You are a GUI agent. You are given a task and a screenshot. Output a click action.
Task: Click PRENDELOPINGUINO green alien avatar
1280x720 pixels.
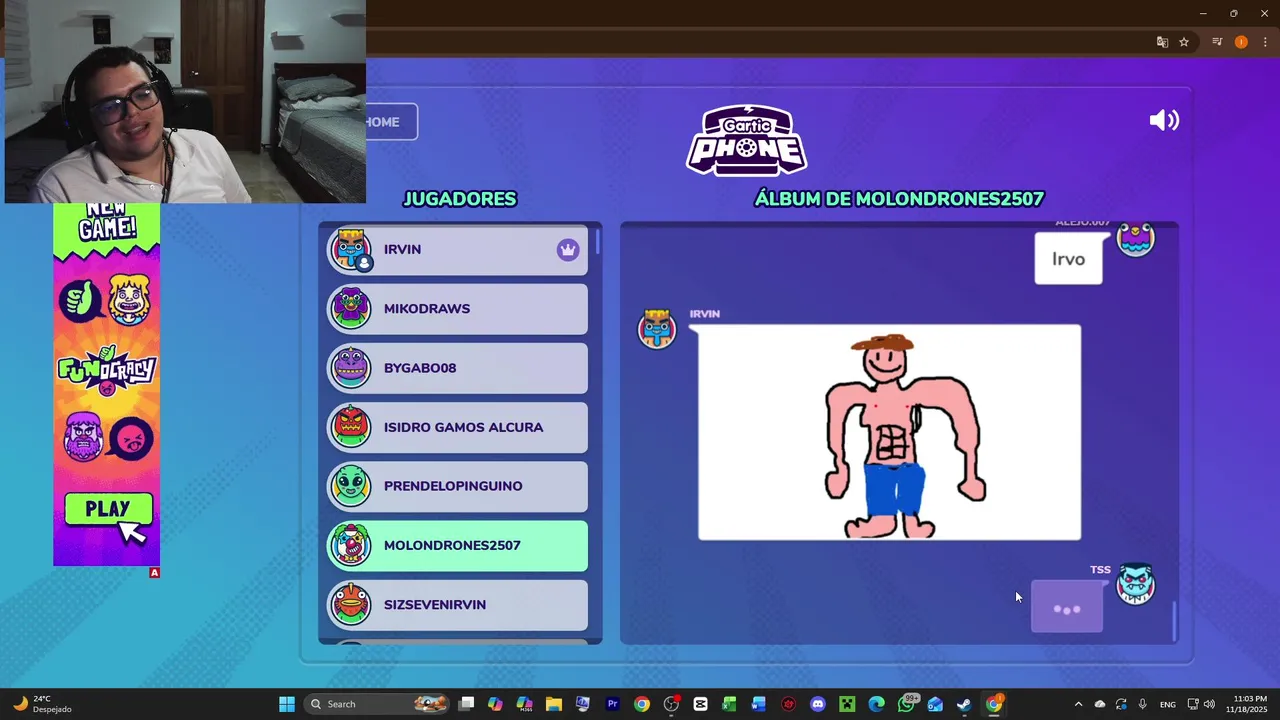[x=351, y=486]
